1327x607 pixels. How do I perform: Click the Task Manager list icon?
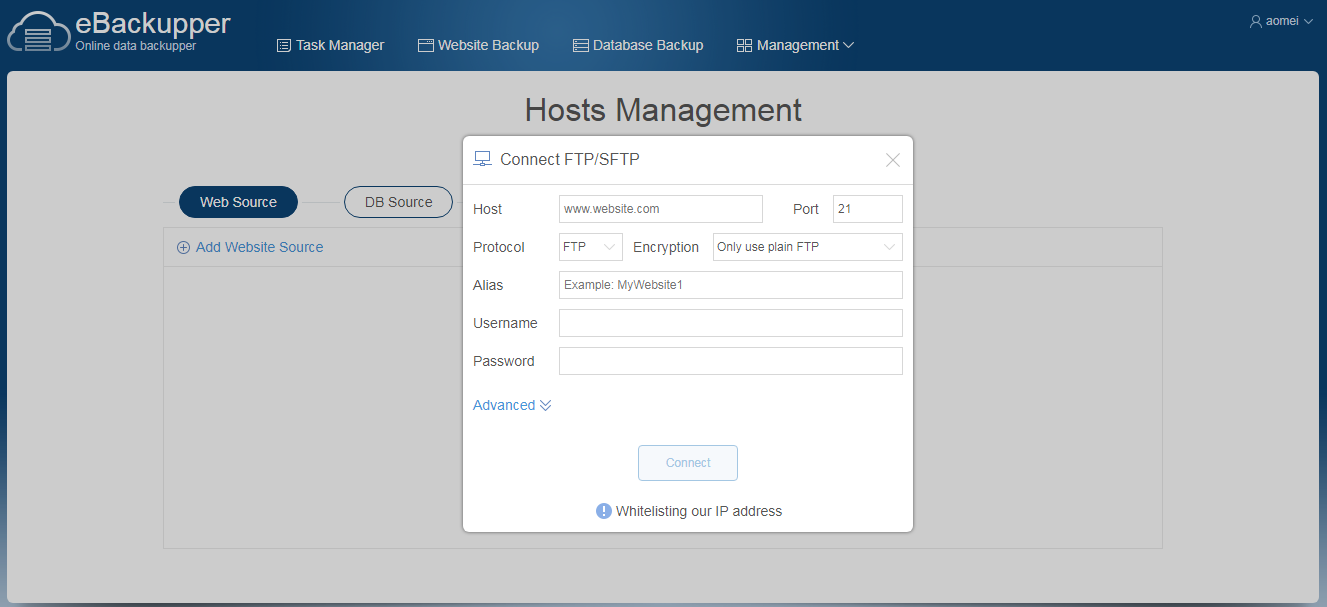pyautogui.click(x=284, y=45)
